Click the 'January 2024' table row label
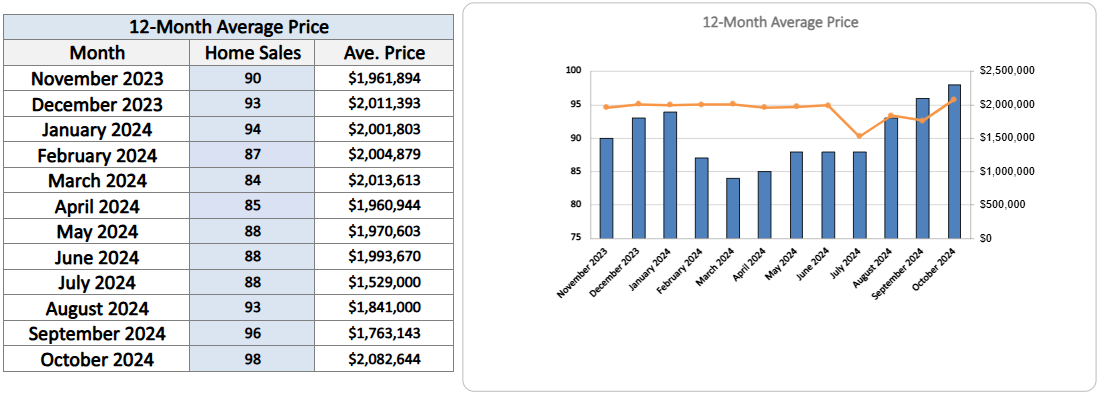 [x=97, y=130]
